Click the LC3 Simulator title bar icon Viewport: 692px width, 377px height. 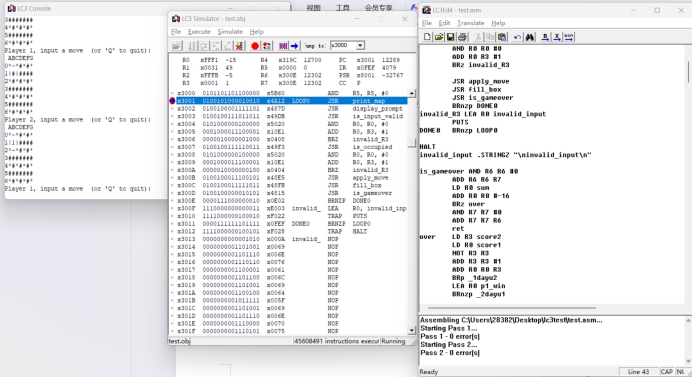tap(176, 19)
